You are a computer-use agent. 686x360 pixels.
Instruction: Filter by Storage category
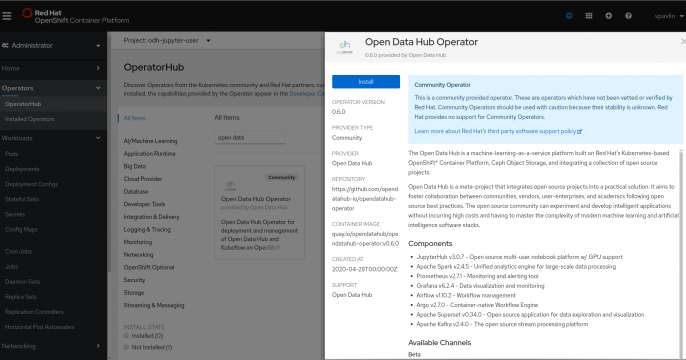tap(134, 293)
